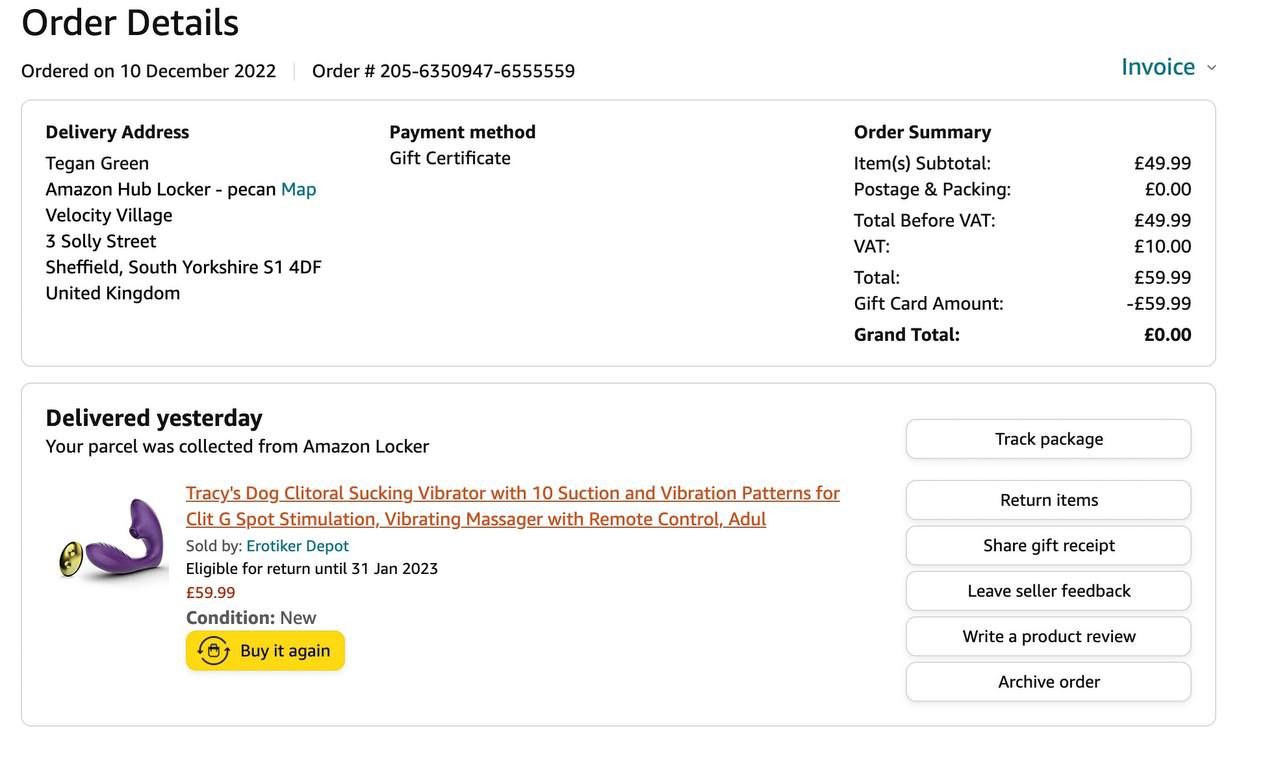The image size is (1280, 761).
Task: Click the Ordered on date text
Action: (148, 71)
